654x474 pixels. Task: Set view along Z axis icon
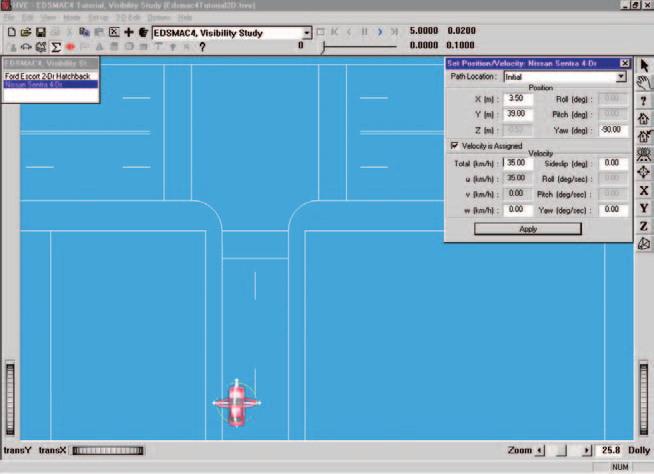pos(644,226)
